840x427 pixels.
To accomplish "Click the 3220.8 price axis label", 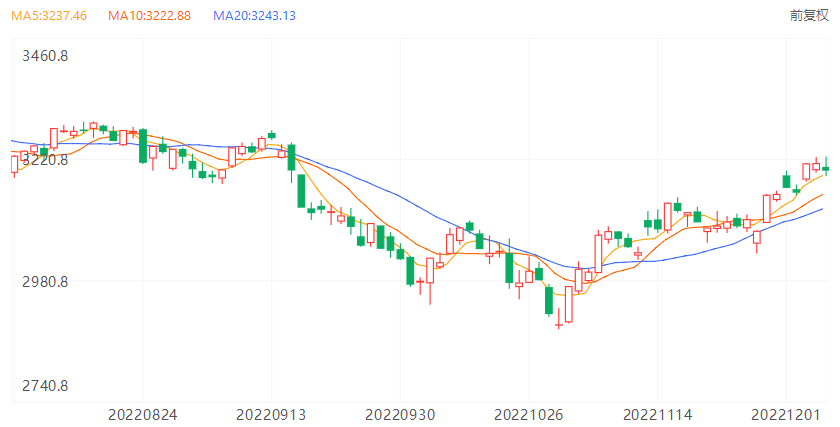I will [44, 159].
